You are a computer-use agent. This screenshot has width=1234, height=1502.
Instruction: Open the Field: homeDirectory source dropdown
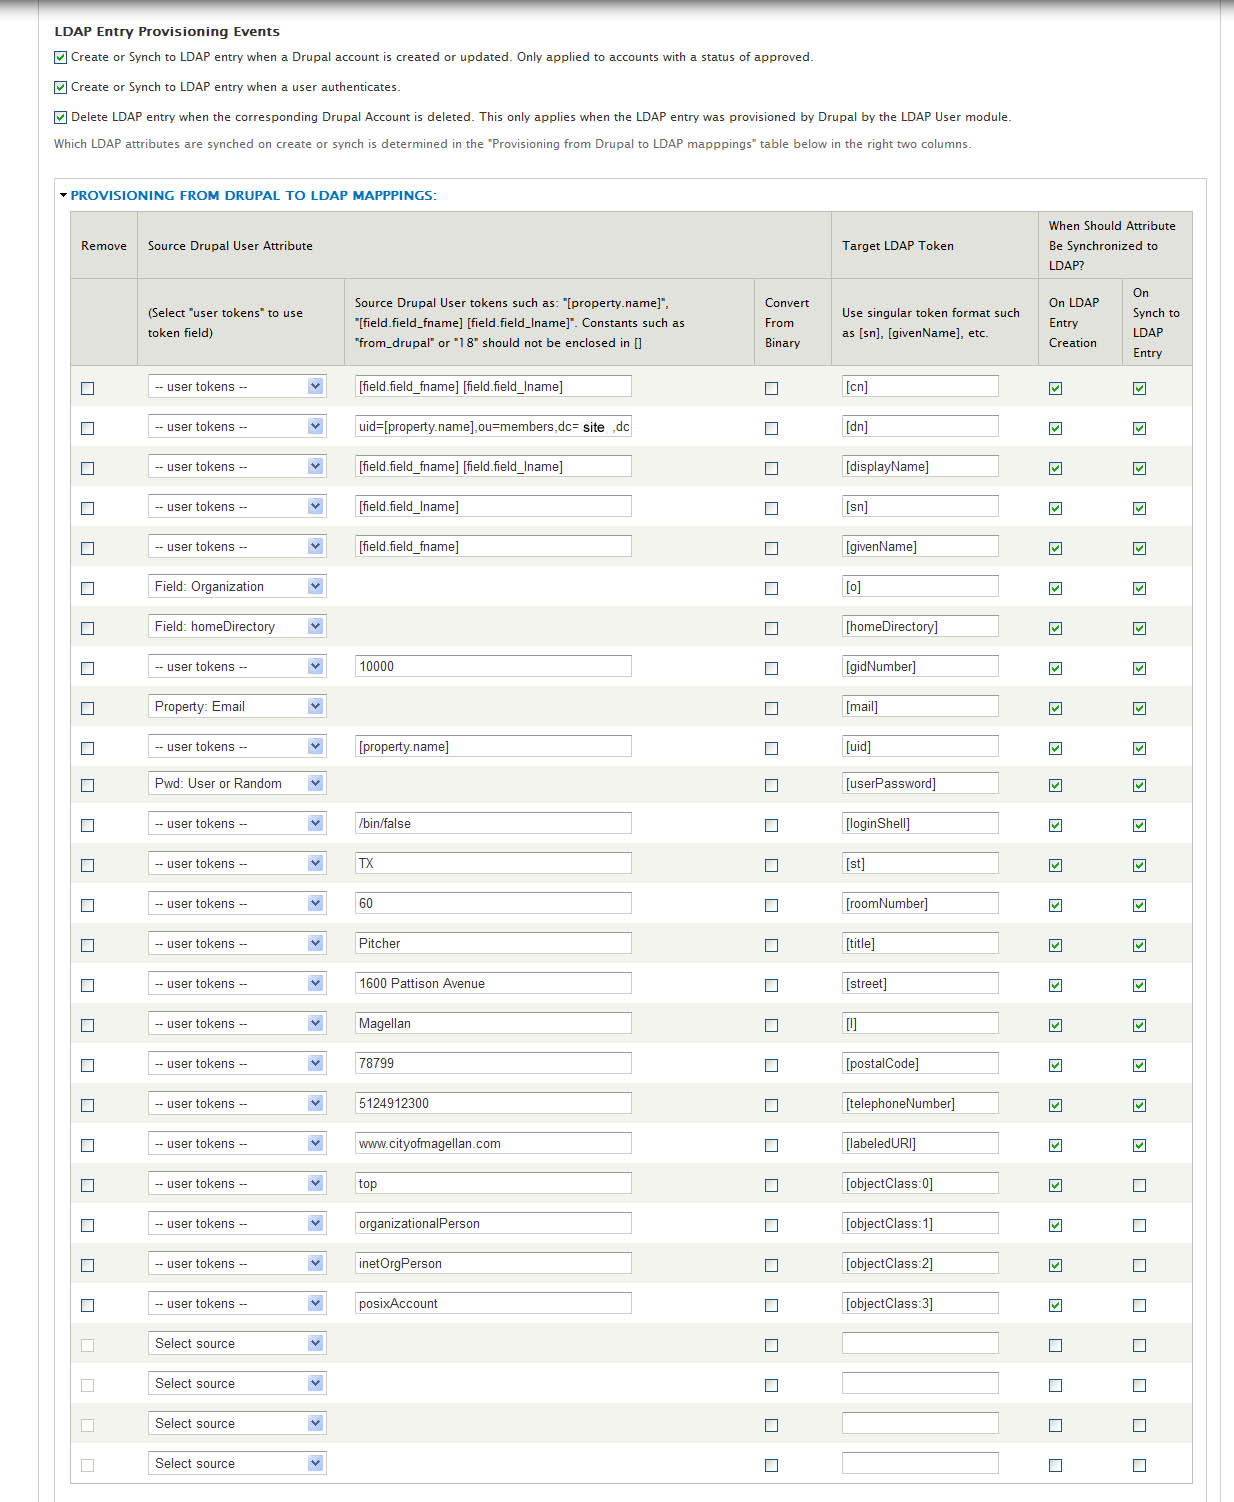tap(237, 627)
